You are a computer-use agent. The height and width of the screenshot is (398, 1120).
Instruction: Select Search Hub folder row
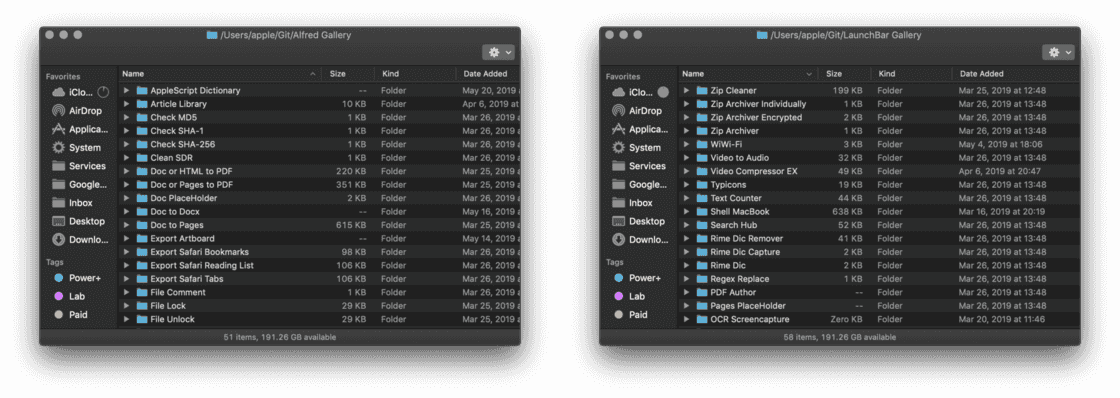tap(879, 225)
